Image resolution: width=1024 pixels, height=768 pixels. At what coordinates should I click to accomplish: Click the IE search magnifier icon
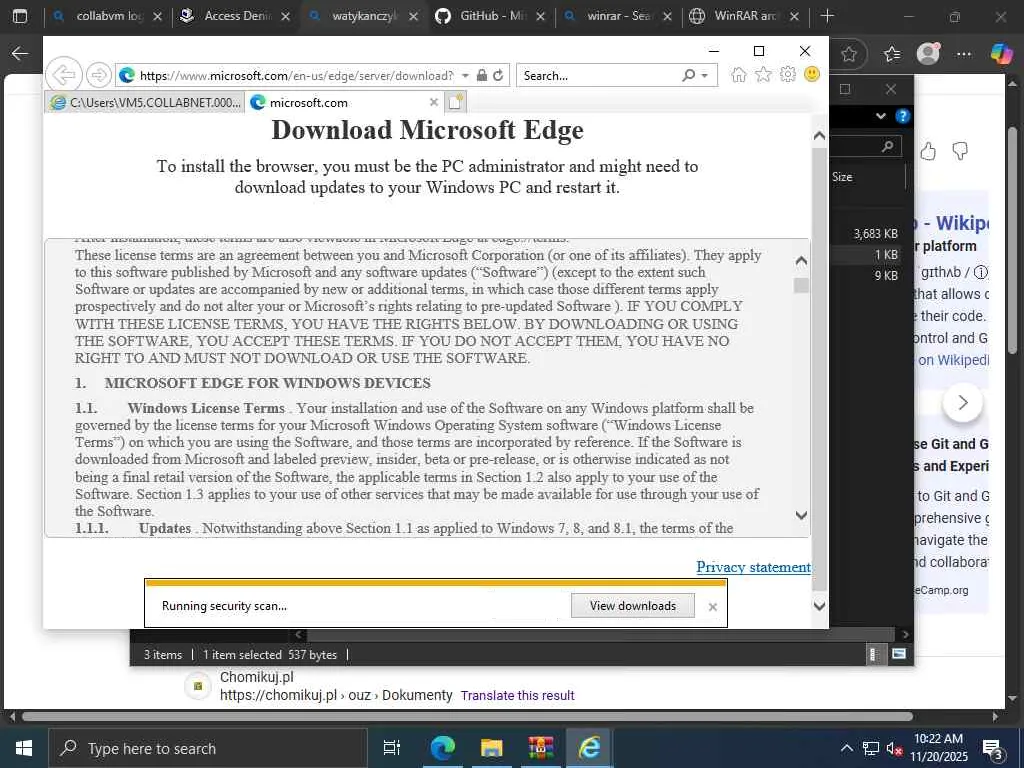point(689,75)
